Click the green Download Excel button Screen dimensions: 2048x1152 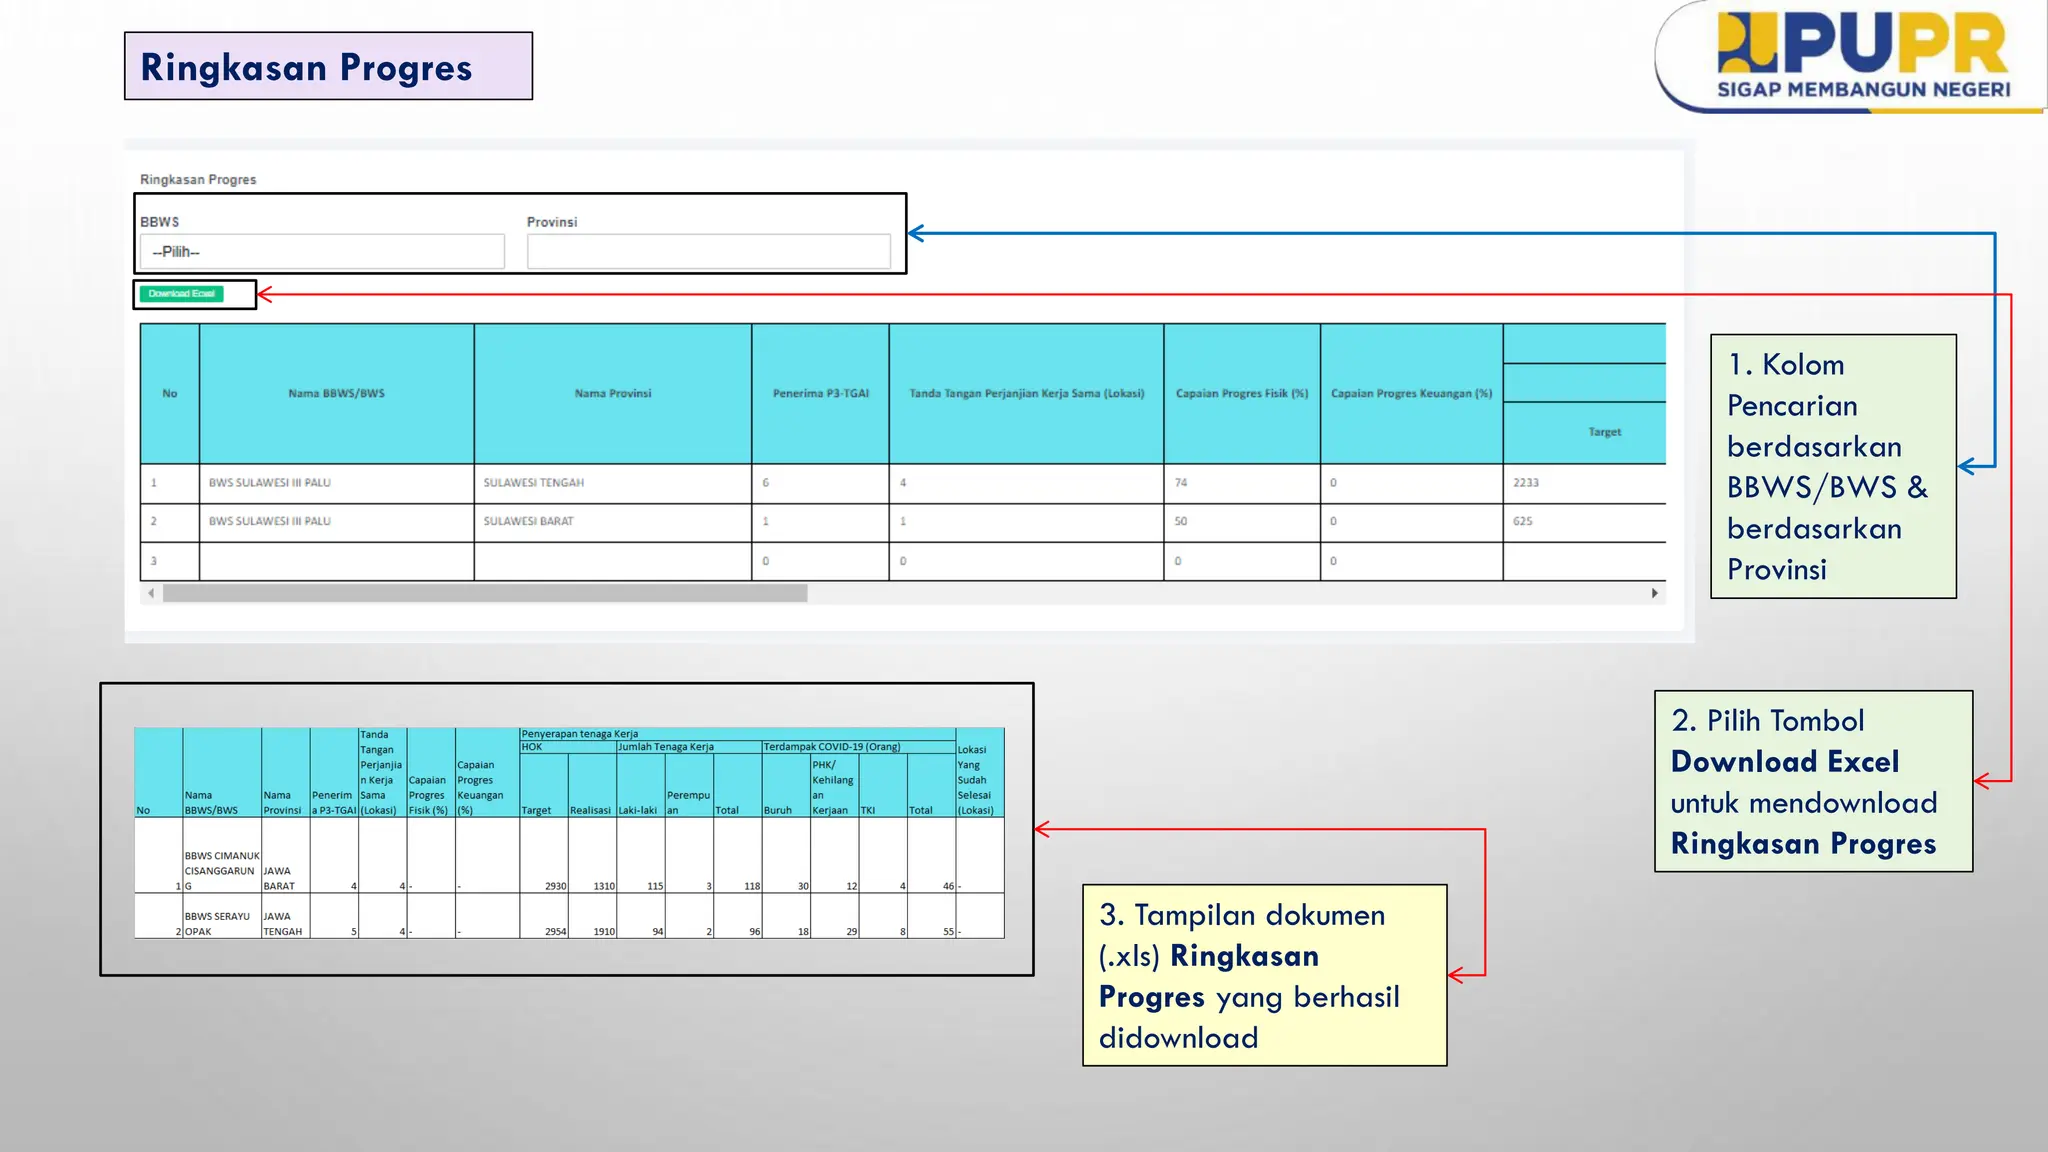tap(182, 294)
